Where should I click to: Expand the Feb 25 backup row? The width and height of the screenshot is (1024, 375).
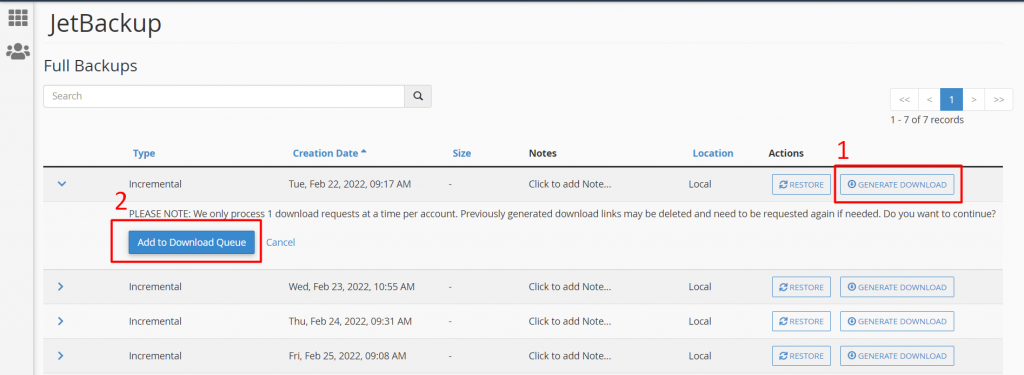tap(61, 355)
